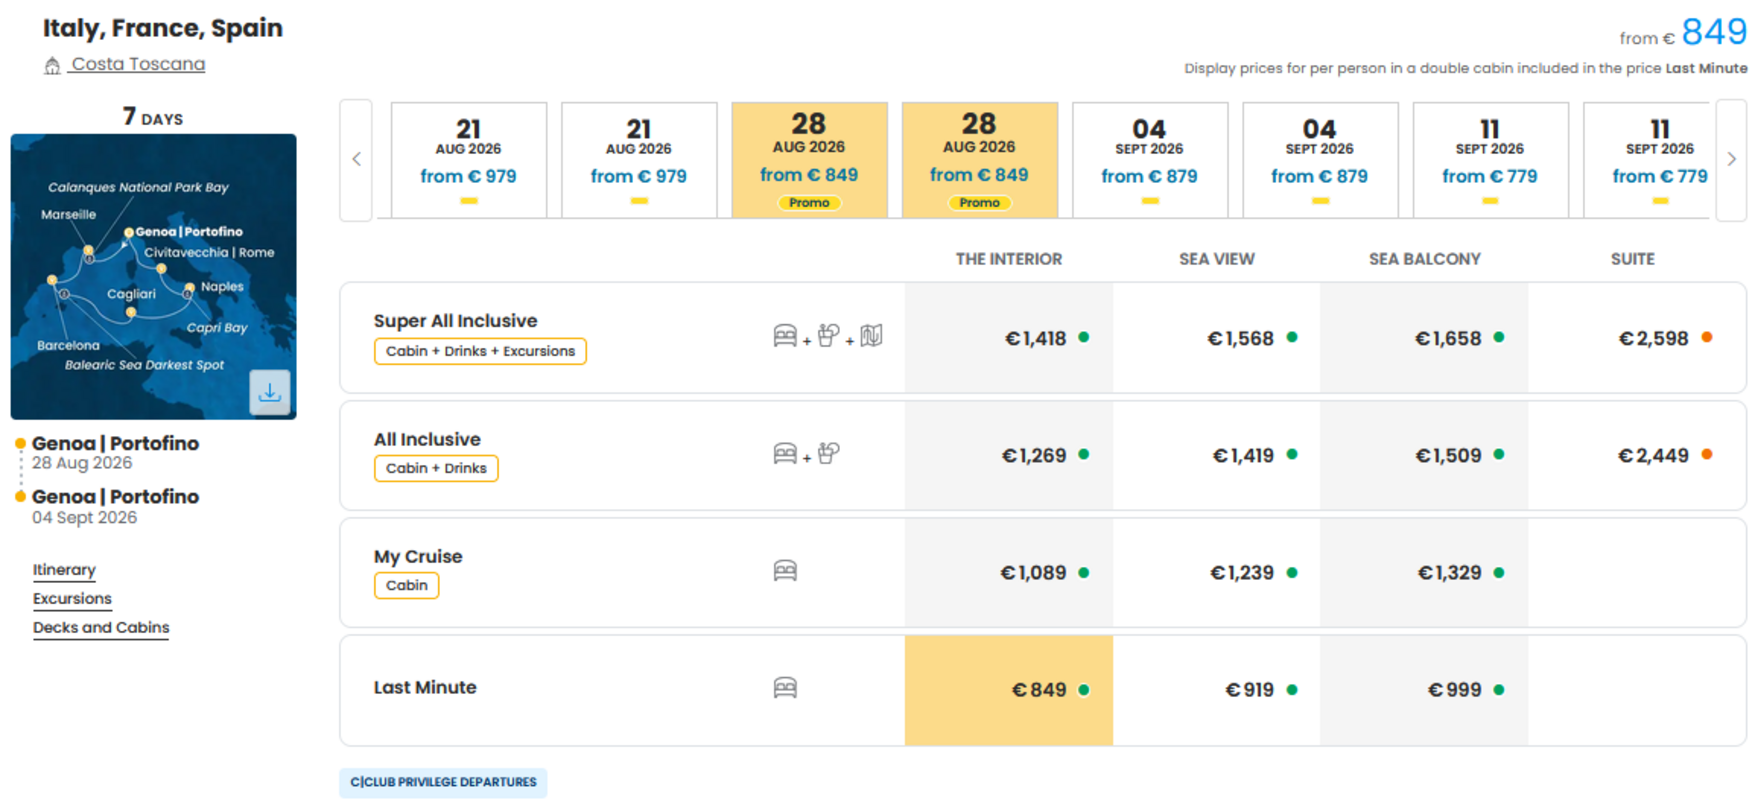Open the Itinerary link

tap(64, 570)
